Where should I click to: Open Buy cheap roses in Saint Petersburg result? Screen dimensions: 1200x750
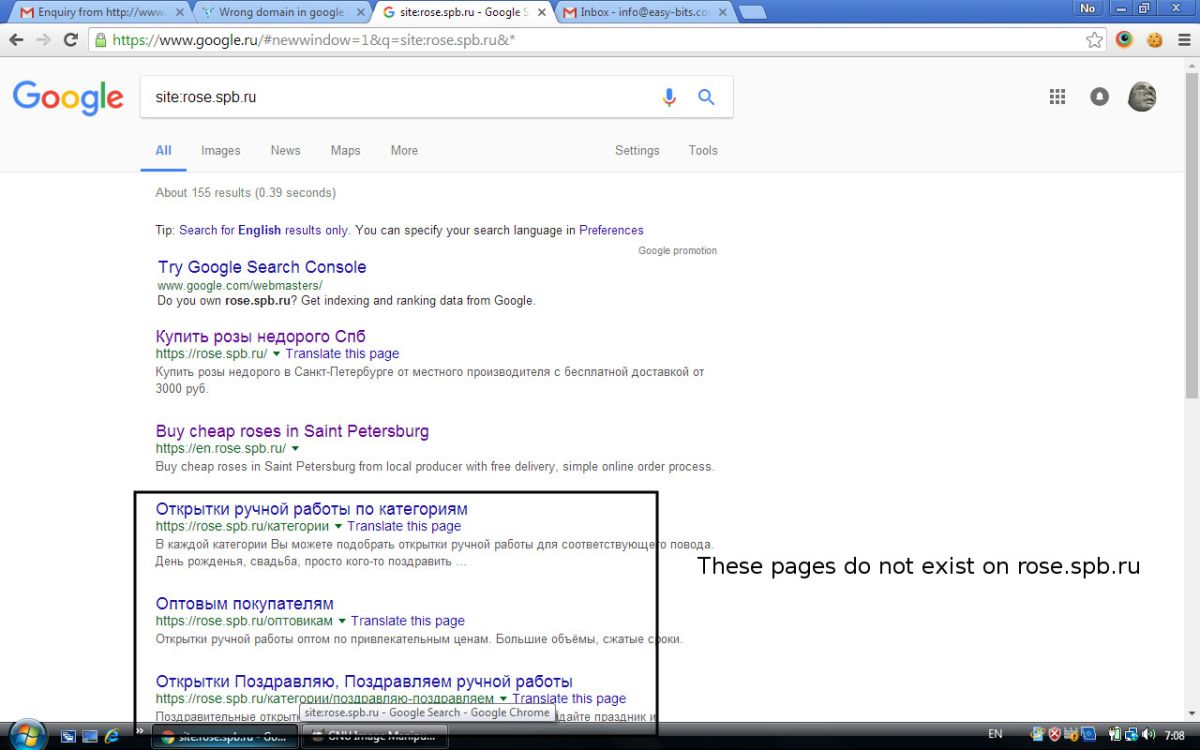pos(292,431)
